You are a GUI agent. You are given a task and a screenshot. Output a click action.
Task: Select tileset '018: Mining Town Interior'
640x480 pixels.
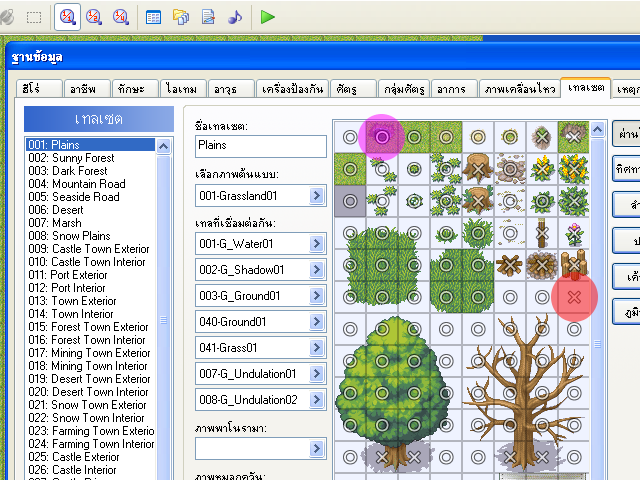90,366
